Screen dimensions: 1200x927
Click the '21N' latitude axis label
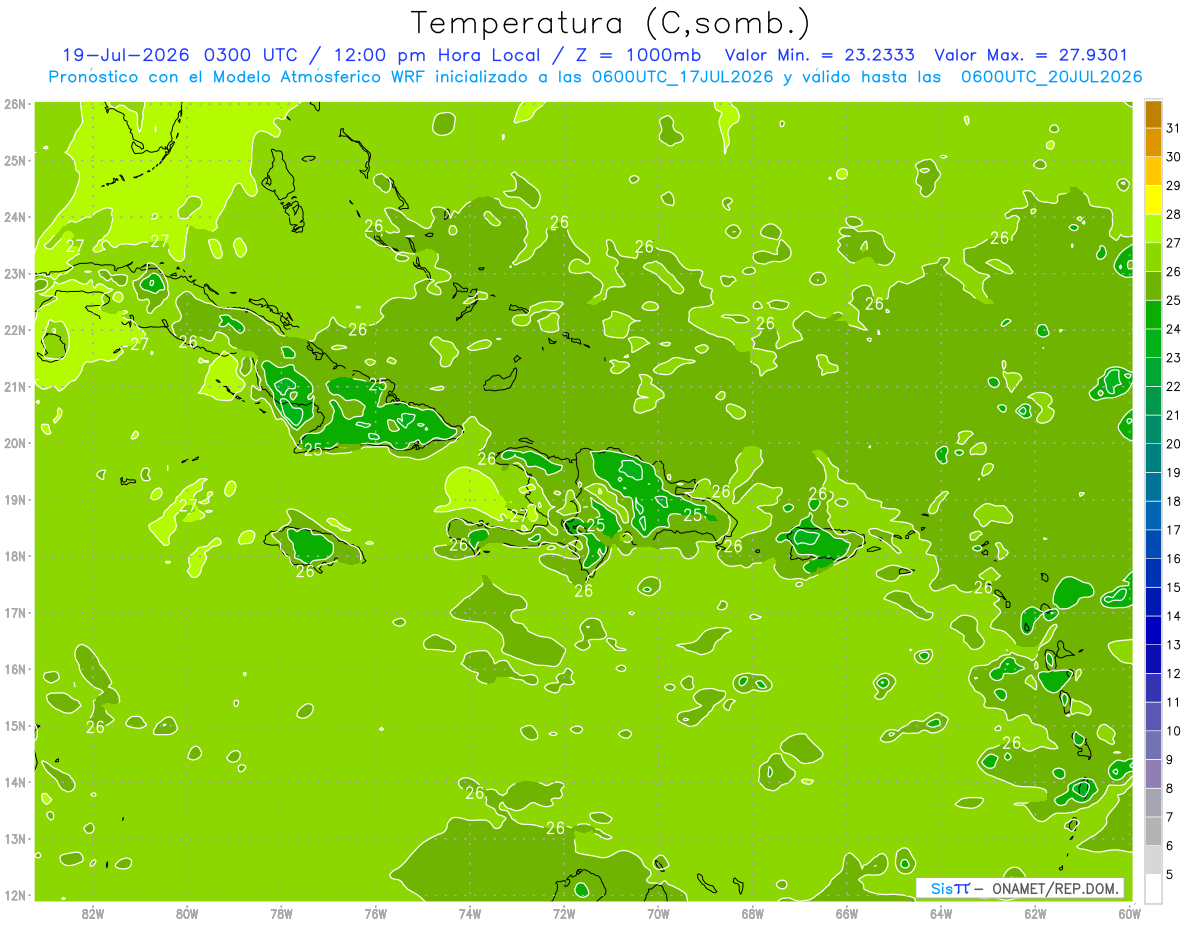[x=15, y=386]
